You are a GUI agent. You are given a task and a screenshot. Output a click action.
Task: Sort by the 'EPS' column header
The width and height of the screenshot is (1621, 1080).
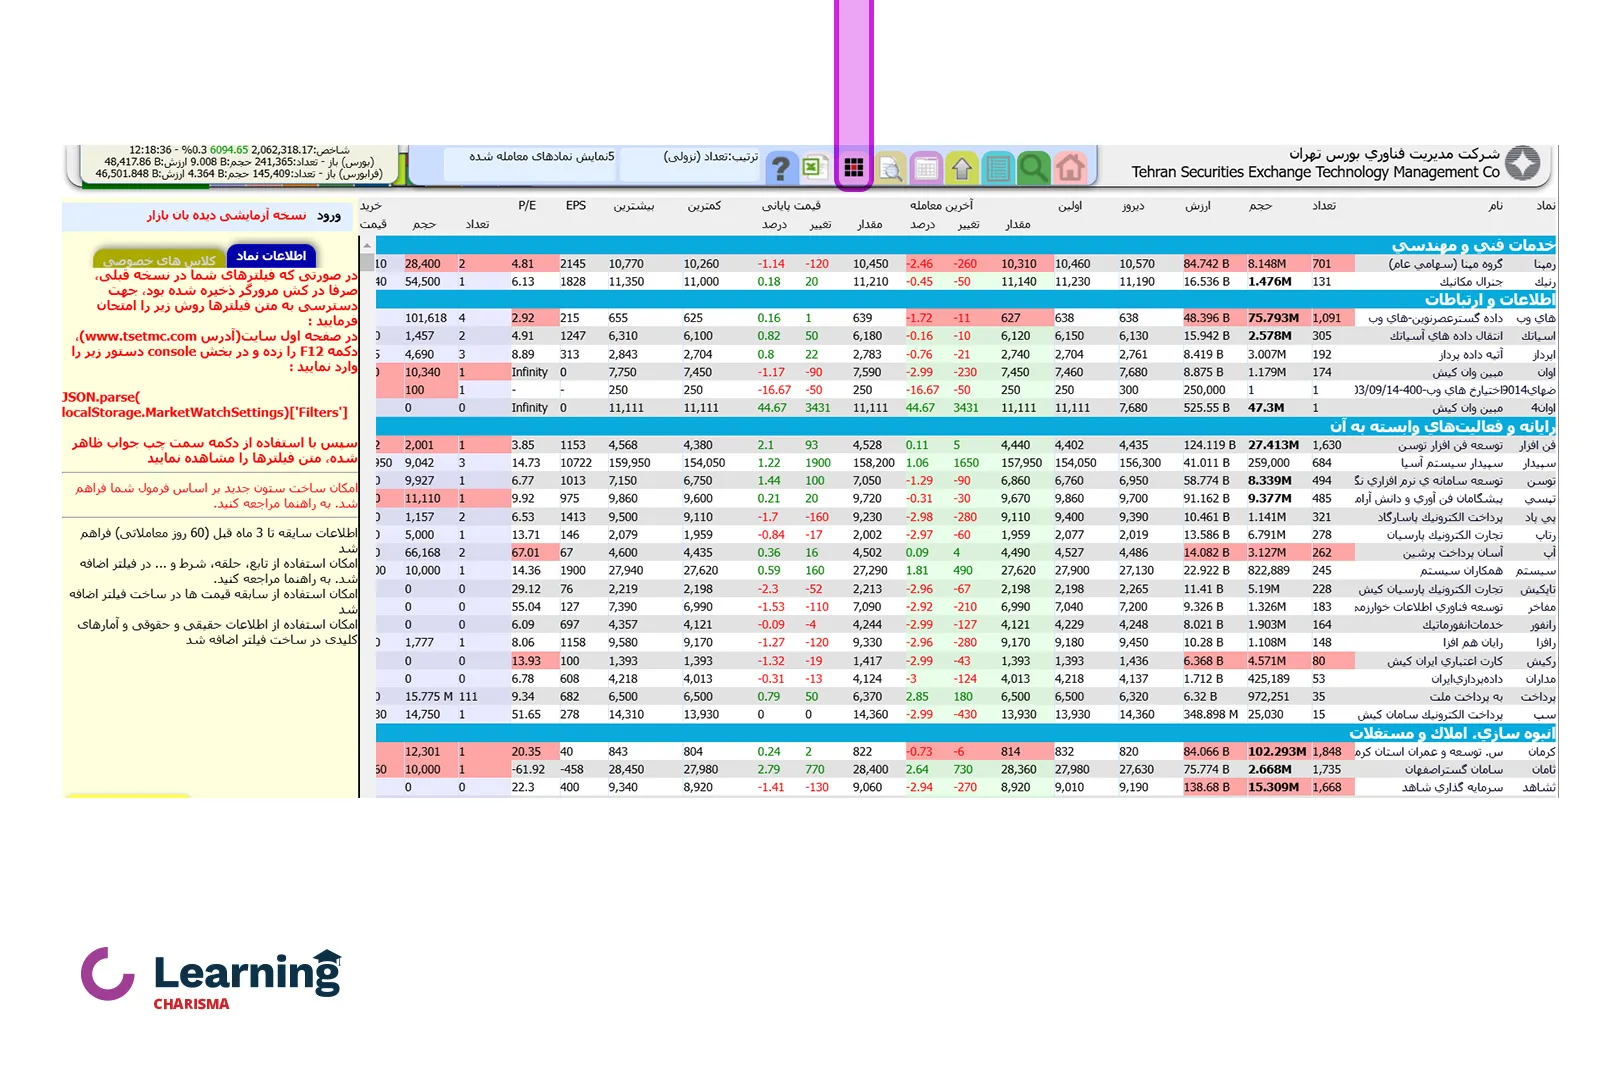pyautogui.click(x=576, y=206)
